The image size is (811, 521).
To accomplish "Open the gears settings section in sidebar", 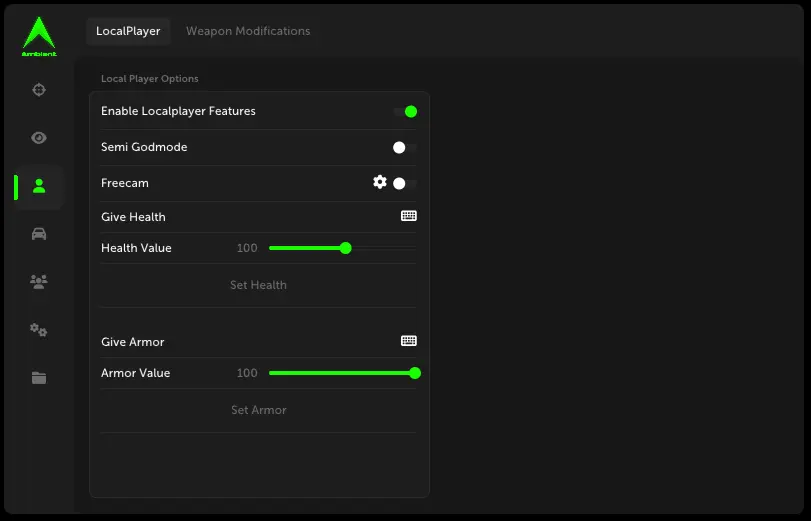I will (x=39, y=330).
